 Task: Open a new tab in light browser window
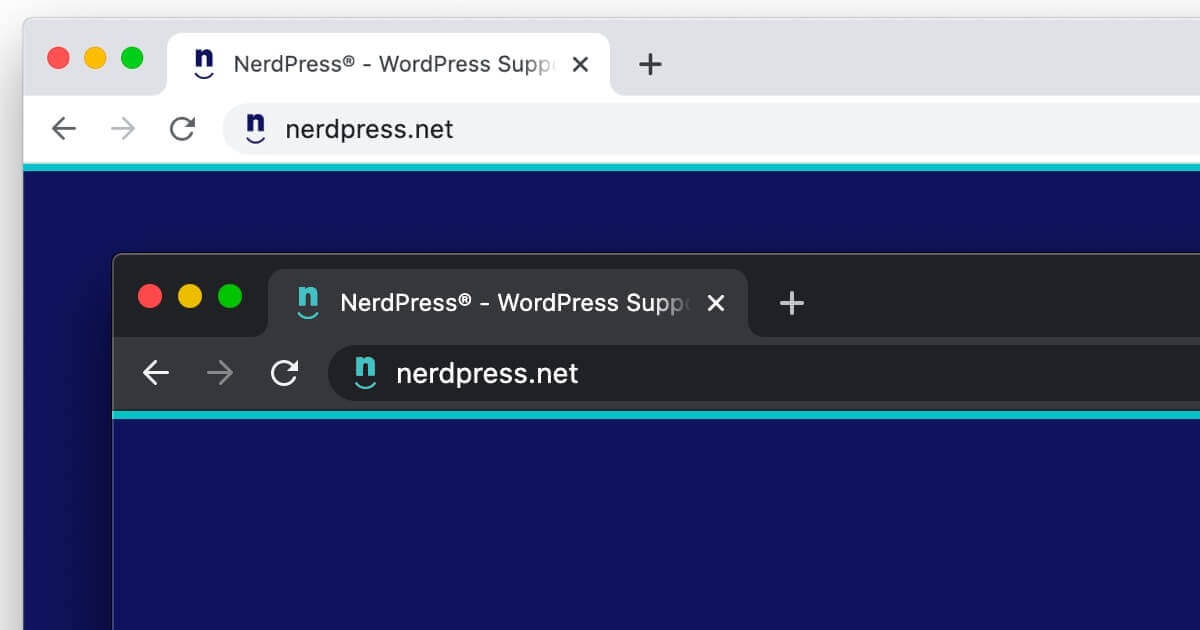click(650, 65)
